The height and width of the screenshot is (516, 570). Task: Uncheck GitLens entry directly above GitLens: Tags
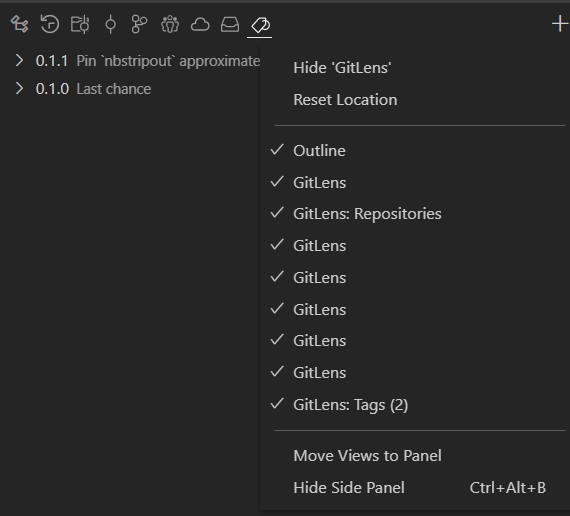(415, 373)
